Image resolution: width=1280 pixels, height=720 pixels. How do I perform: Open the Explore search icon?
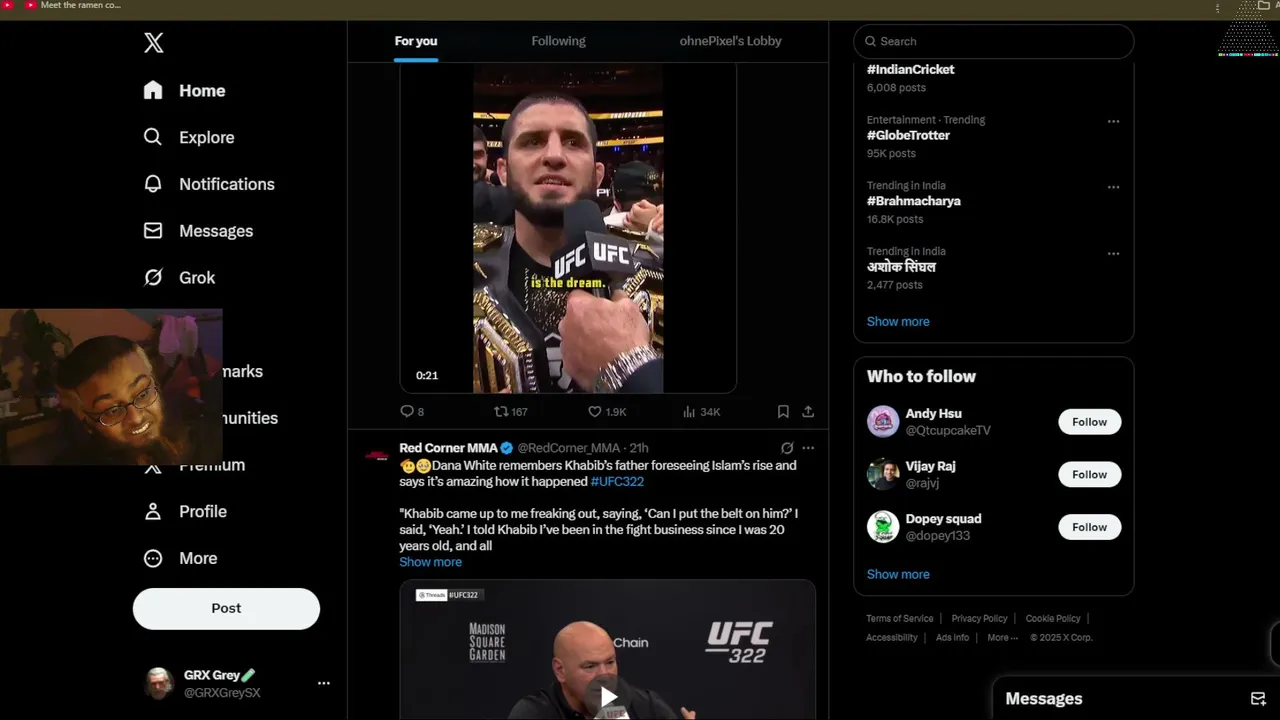click(x=153, y=137)
